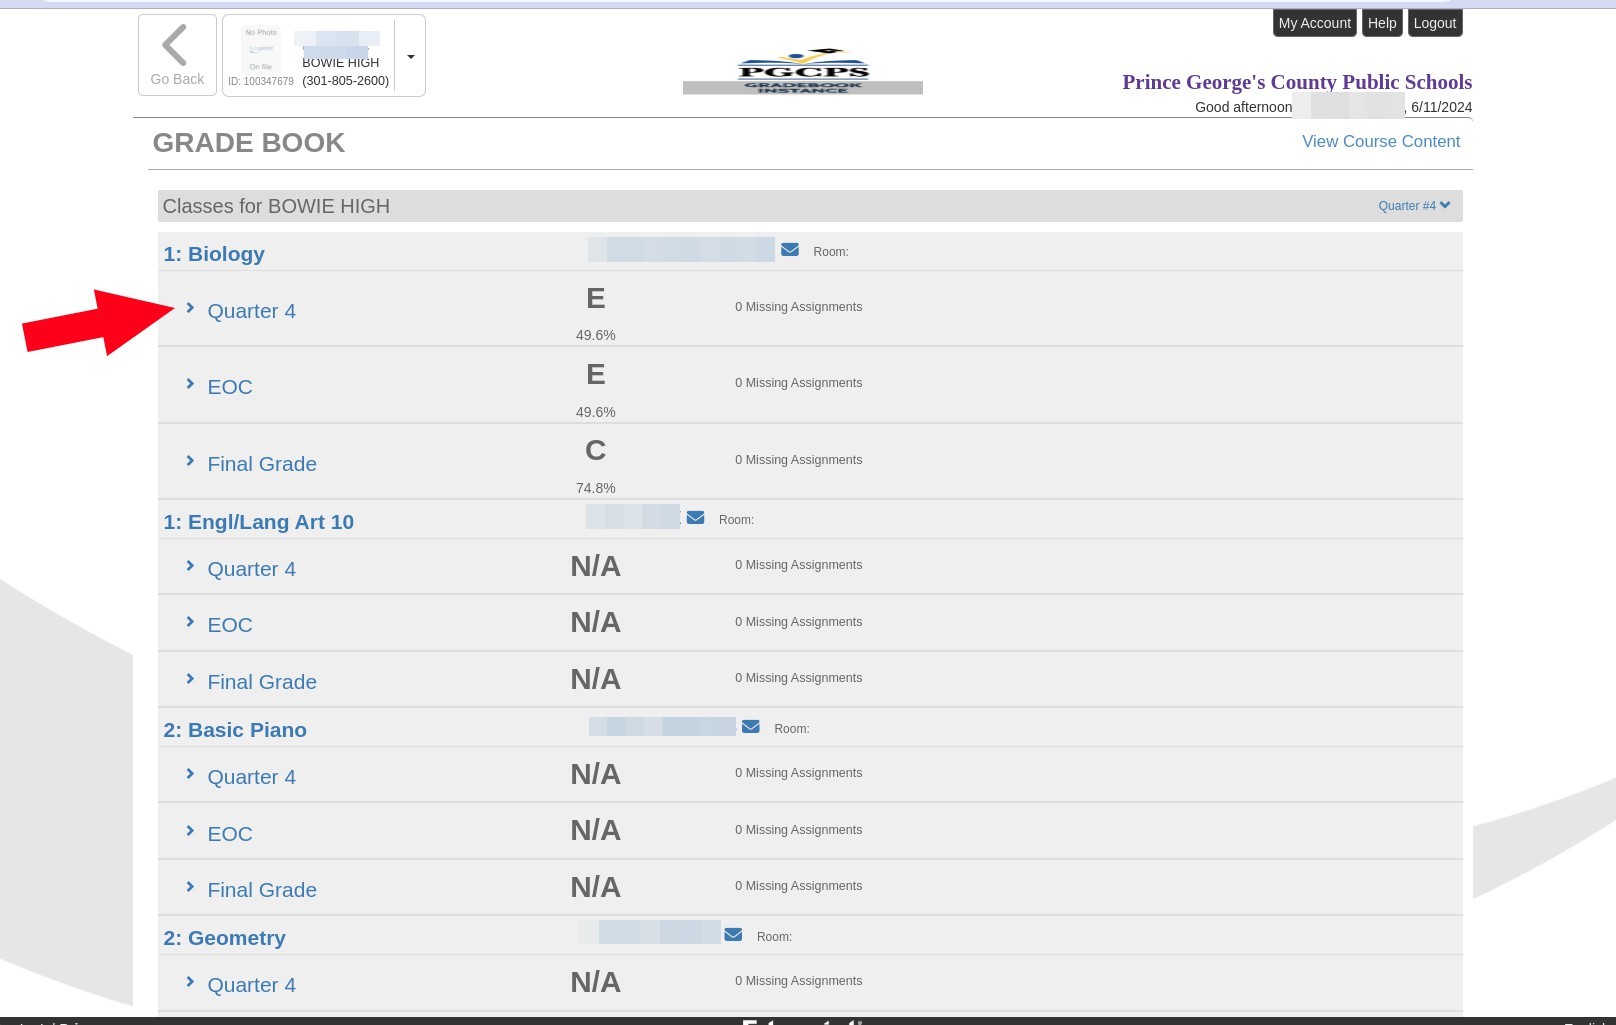Click the student photo thumbnail

pos(260,51)
